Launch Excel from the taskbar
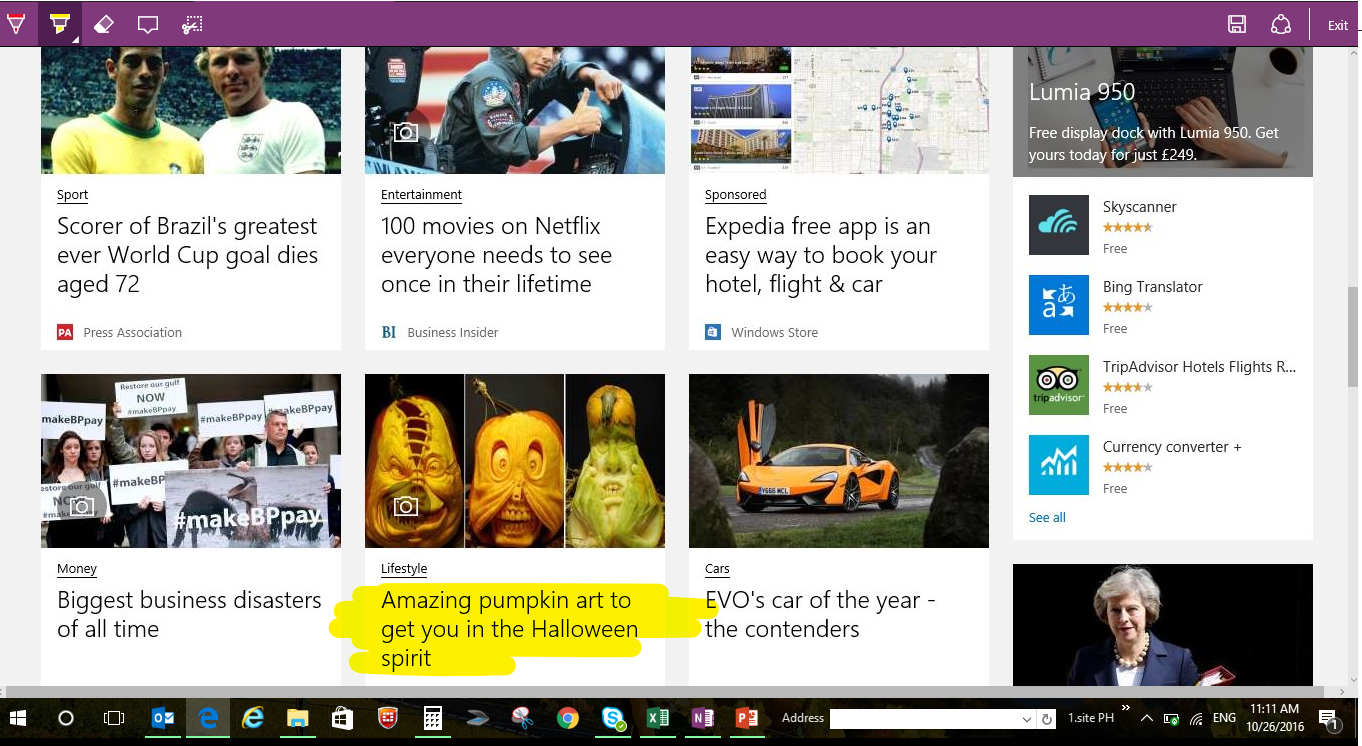1362x746 pixels. pyautogui.click(x=658, y=719)
